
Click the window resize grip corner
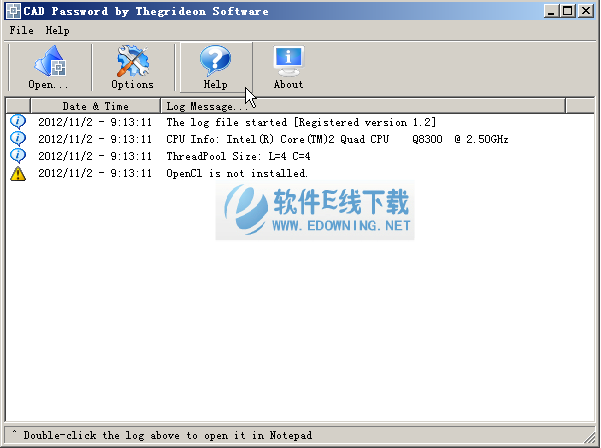(x=590, y=437)
